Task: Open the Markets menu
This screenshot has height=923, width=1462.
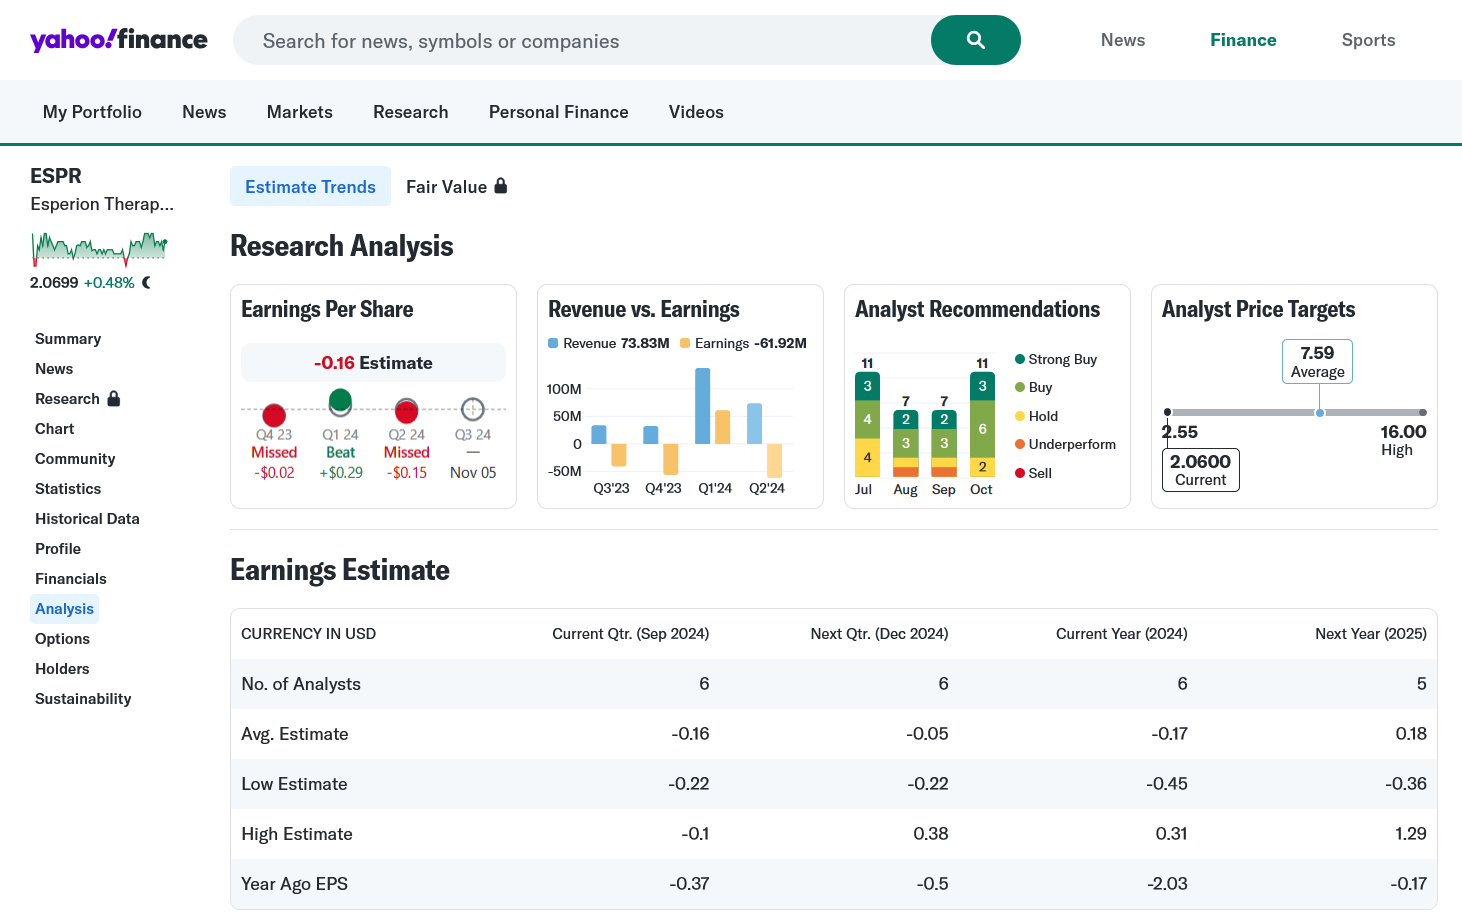Action: coord(300,112)
